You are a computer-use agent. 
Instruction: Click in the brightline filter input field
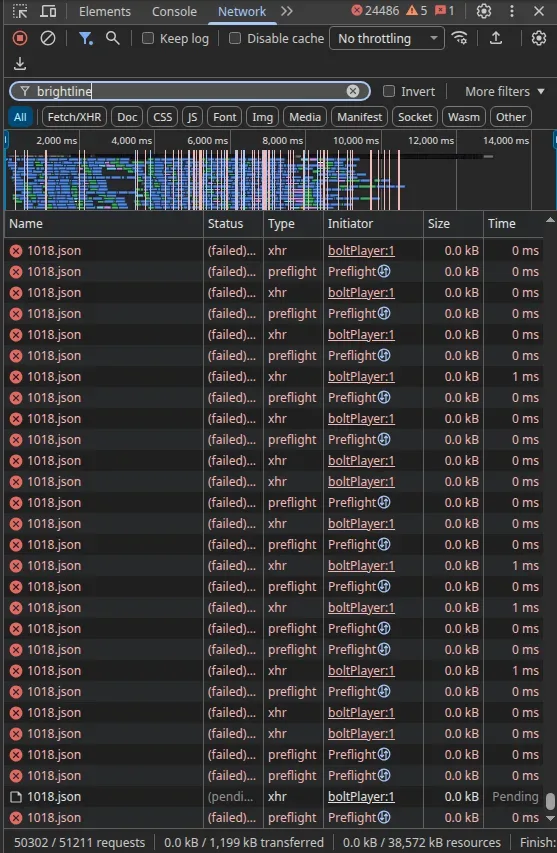[190, 91]
